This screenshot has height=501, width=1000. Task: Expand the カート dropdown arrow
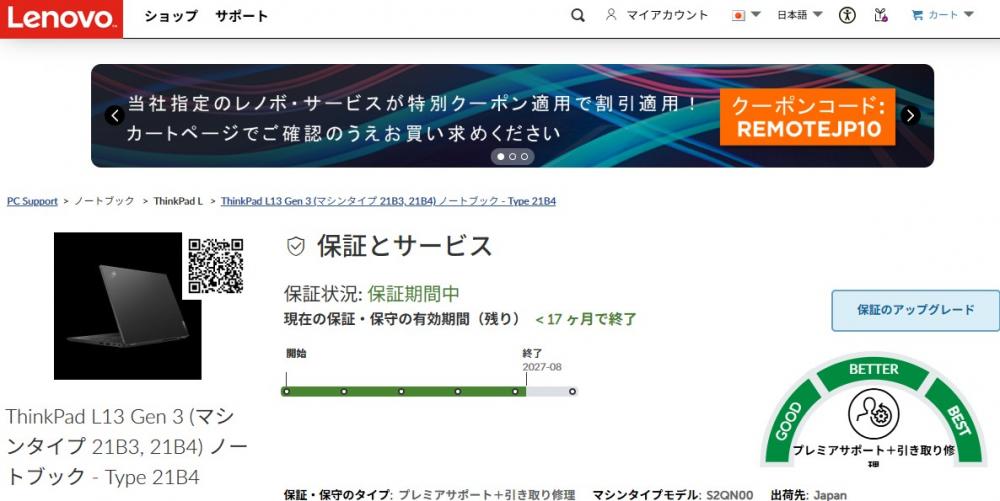point(968,15)
